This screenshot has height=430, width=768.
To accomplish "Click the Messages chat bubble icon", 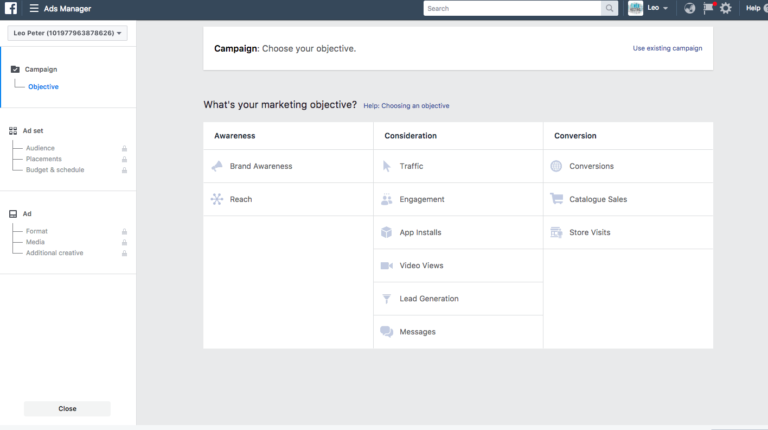I will pos(386,332).
